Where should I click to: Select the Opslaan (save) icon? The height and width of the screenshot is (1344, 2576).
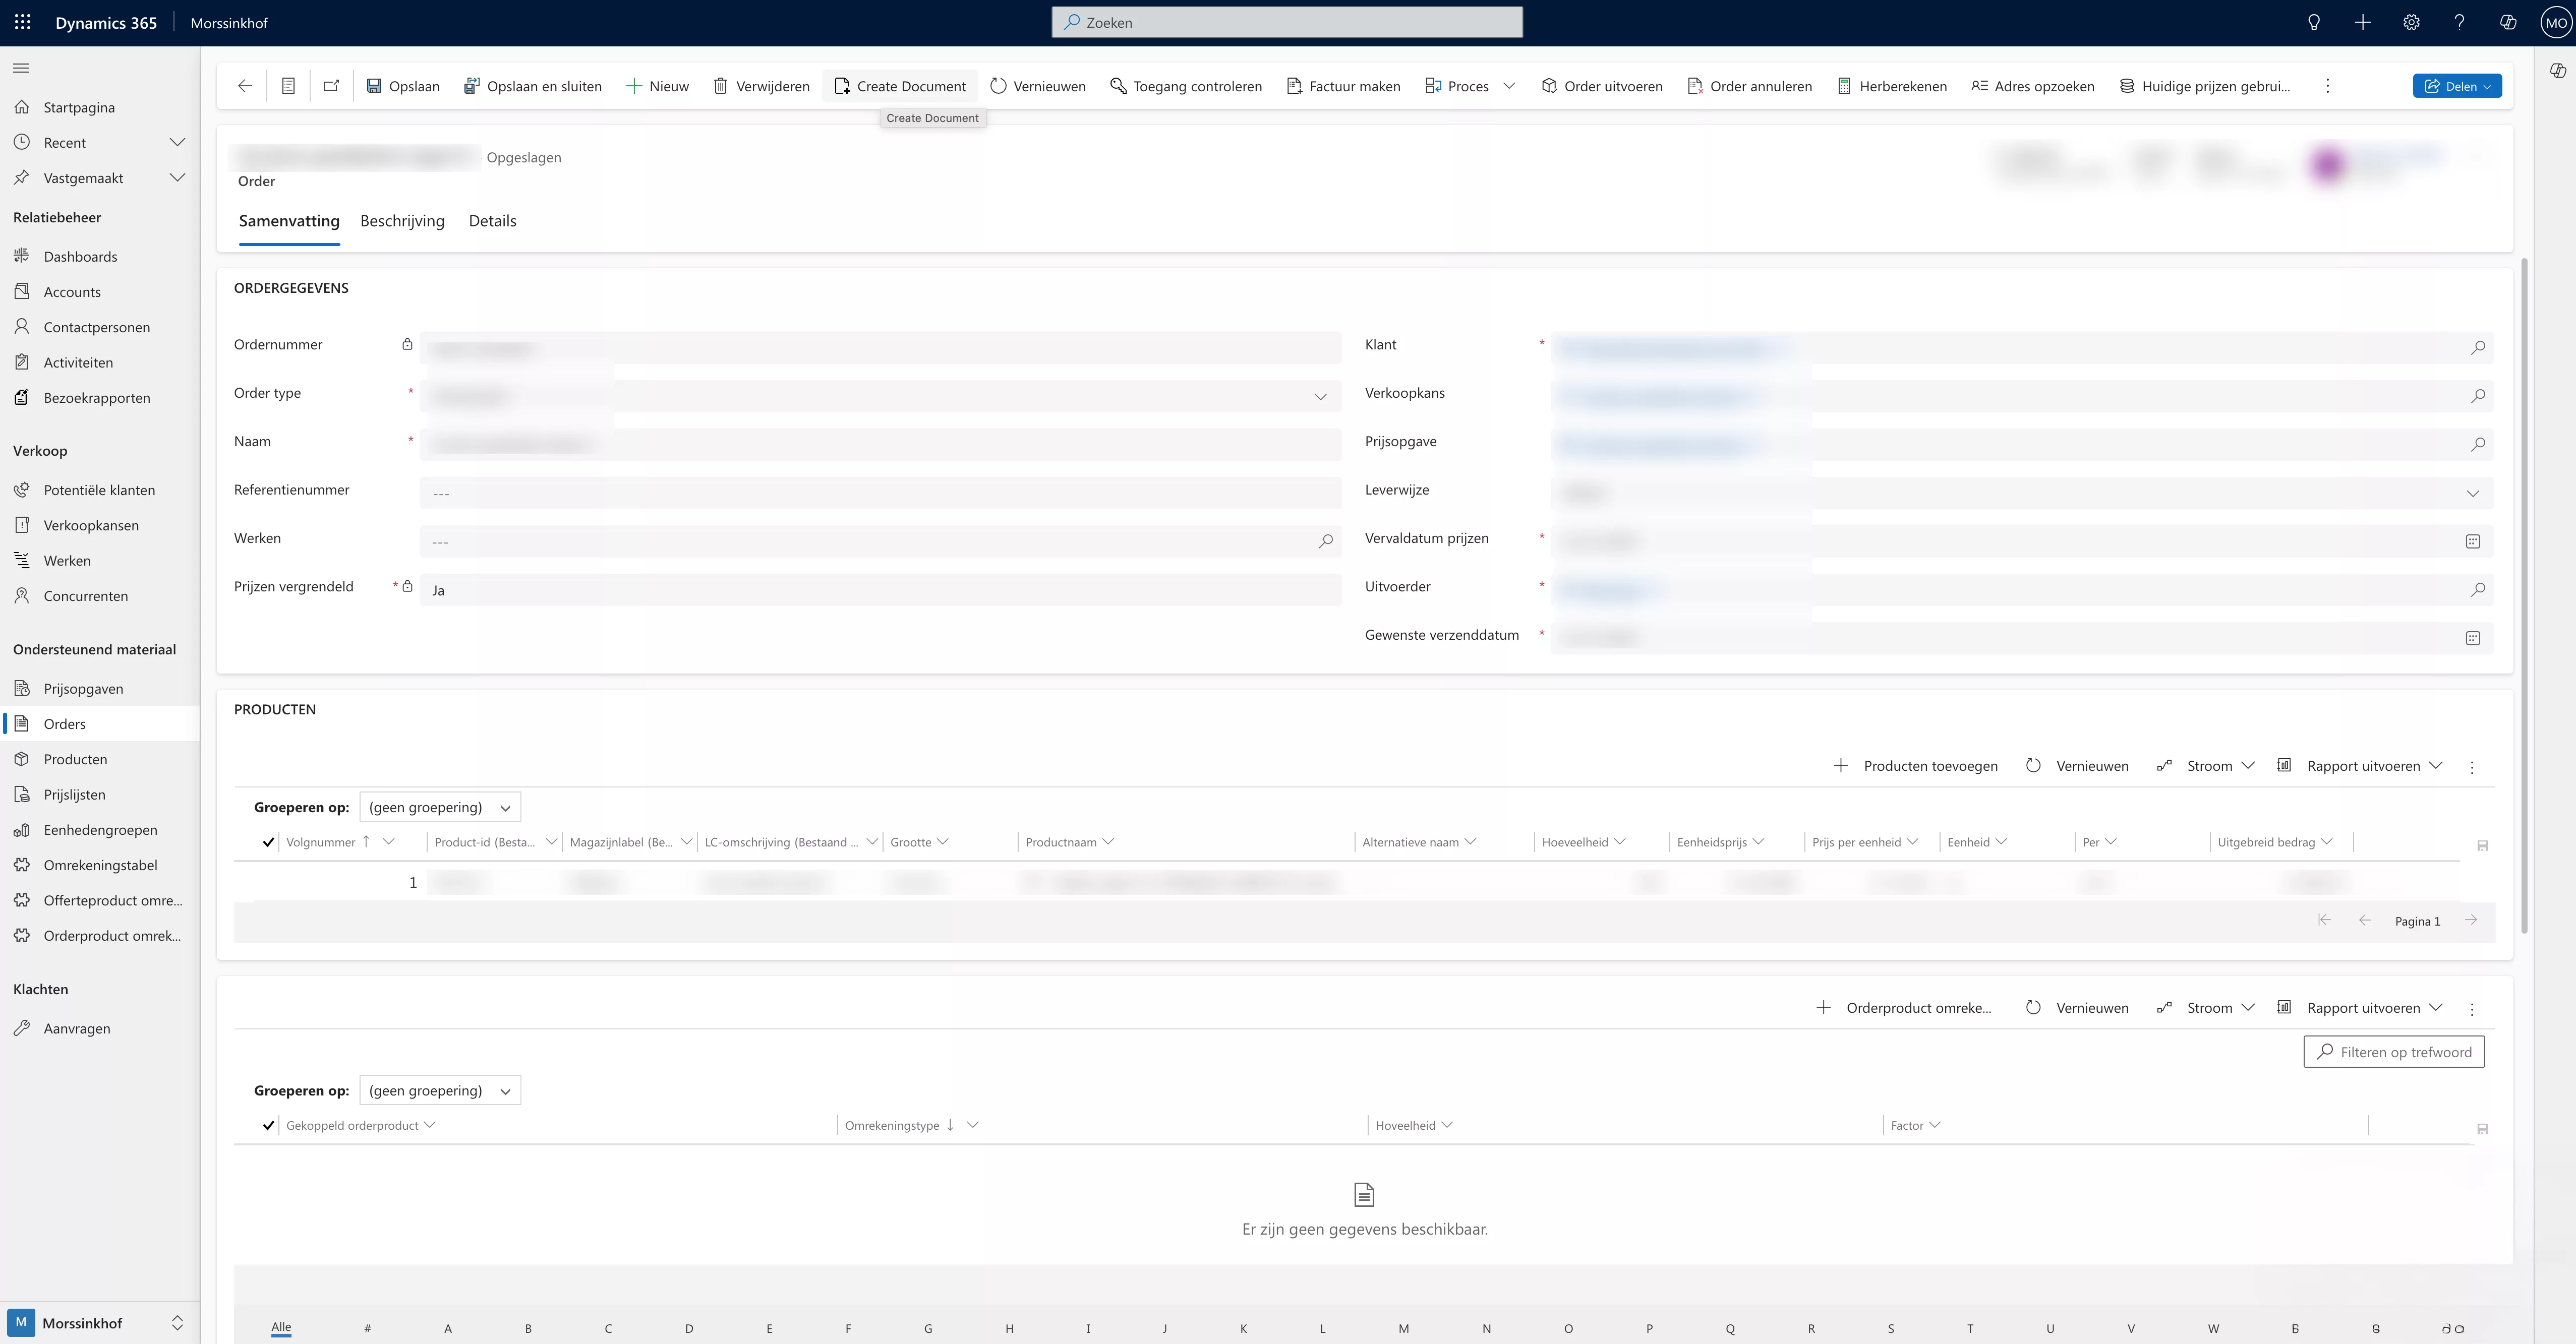pos(374,85)
